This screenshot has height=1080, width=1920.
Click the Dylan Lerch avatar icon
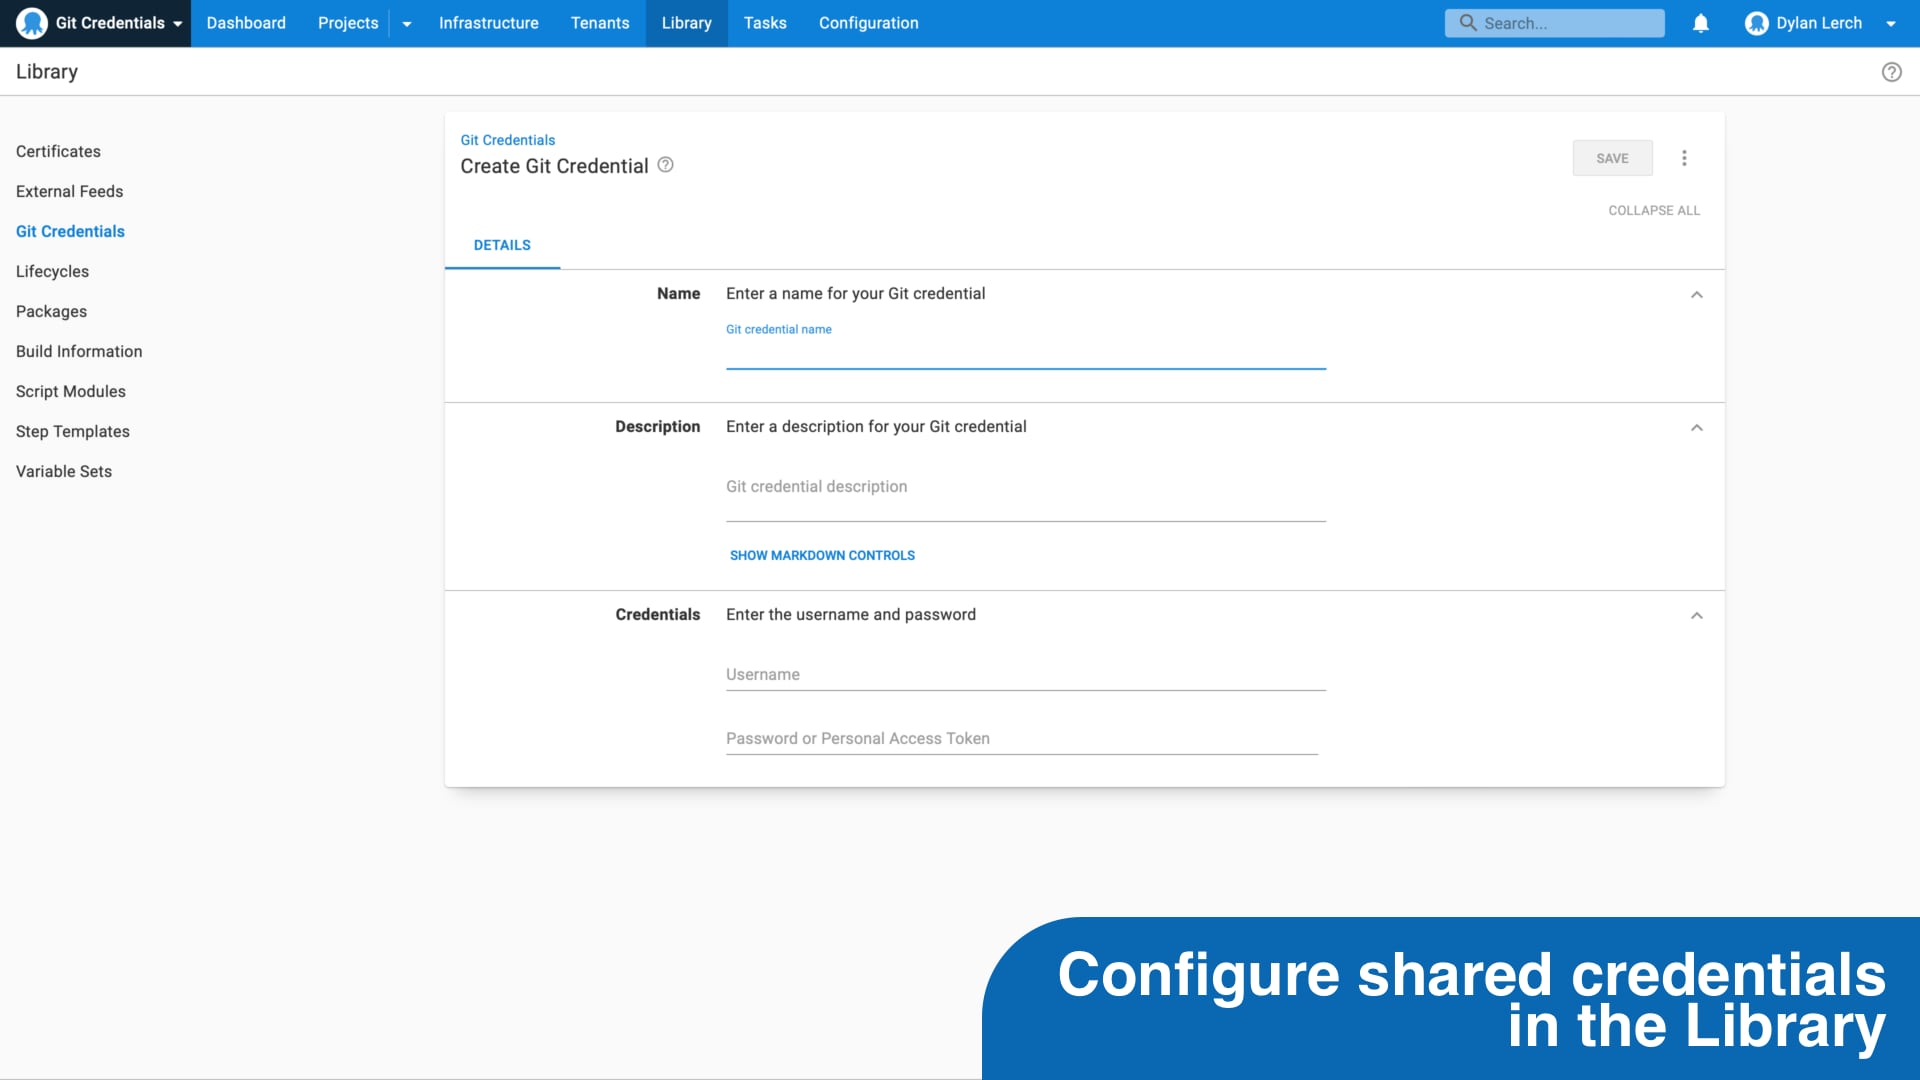pyautogui.click(x=1757, y=22)
